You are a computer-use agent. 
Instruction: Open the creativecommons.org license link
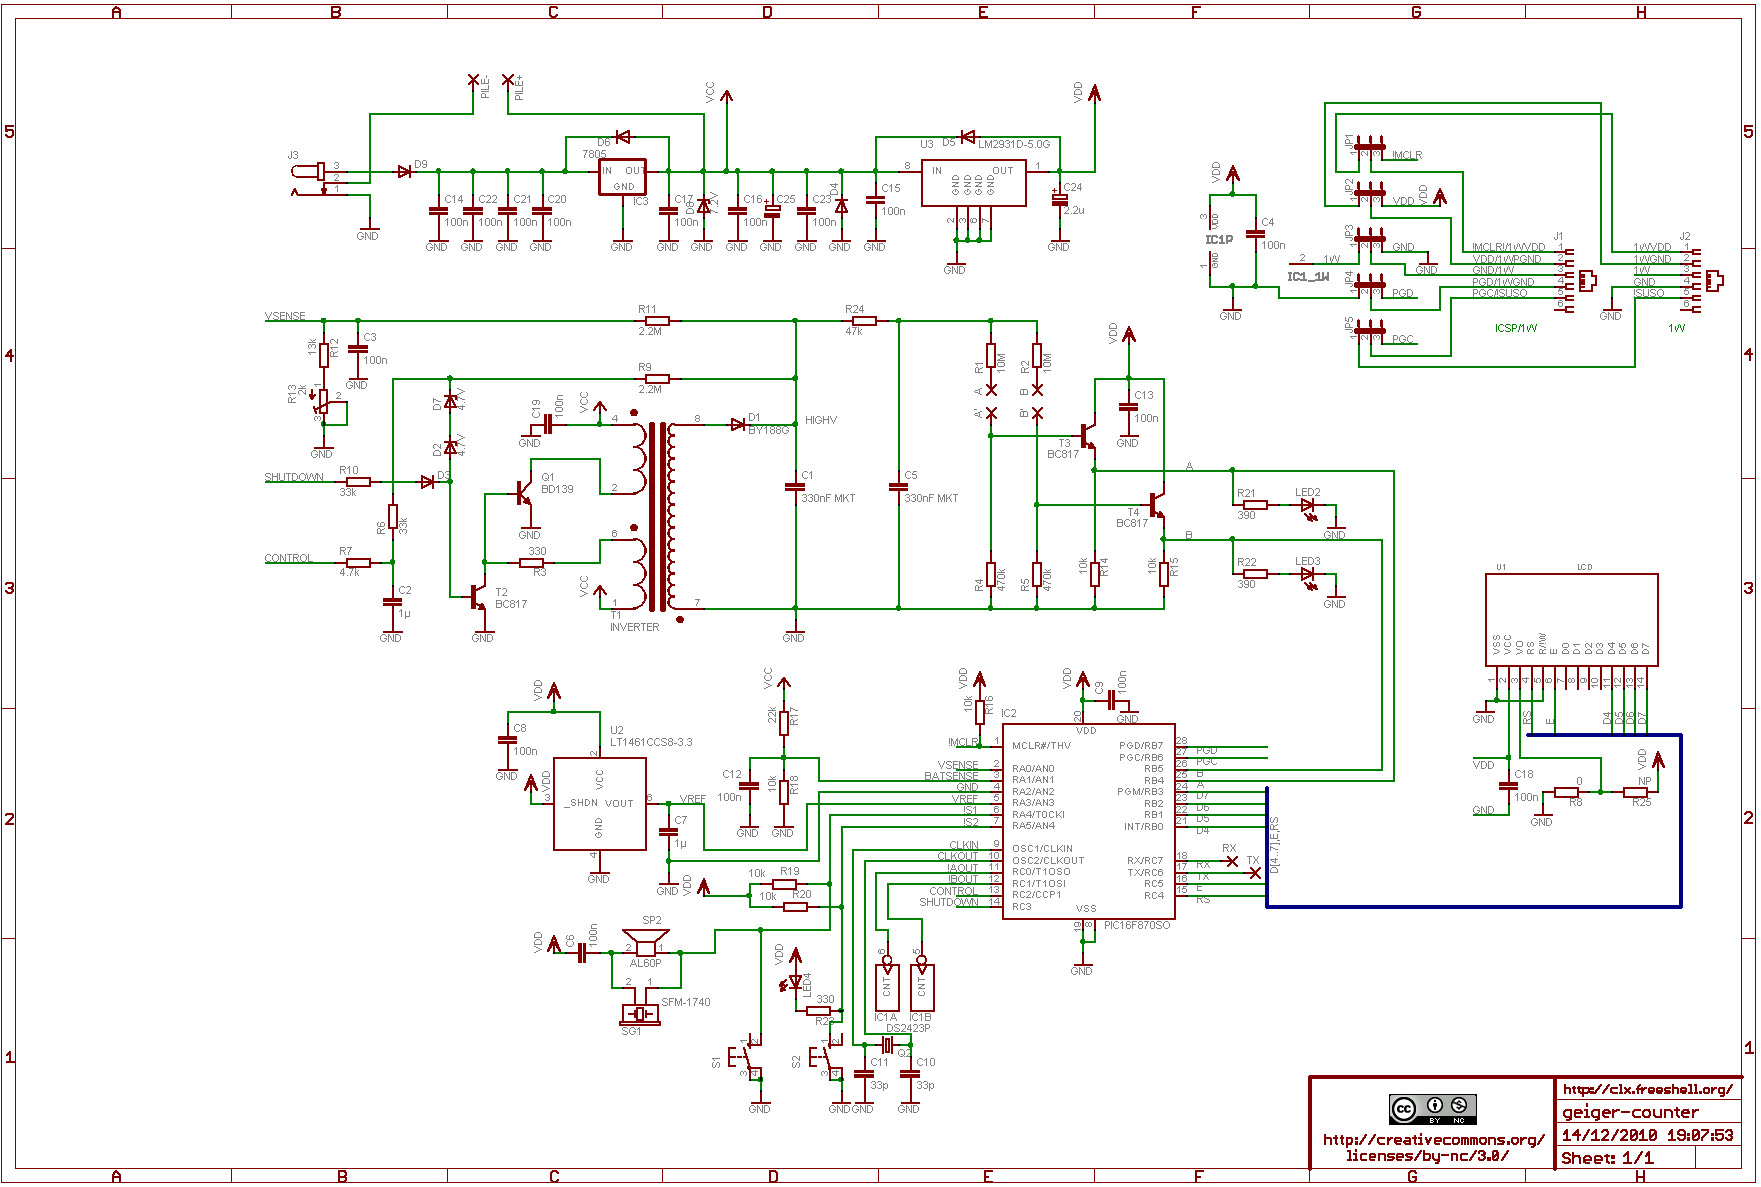coord(1432,1147)
